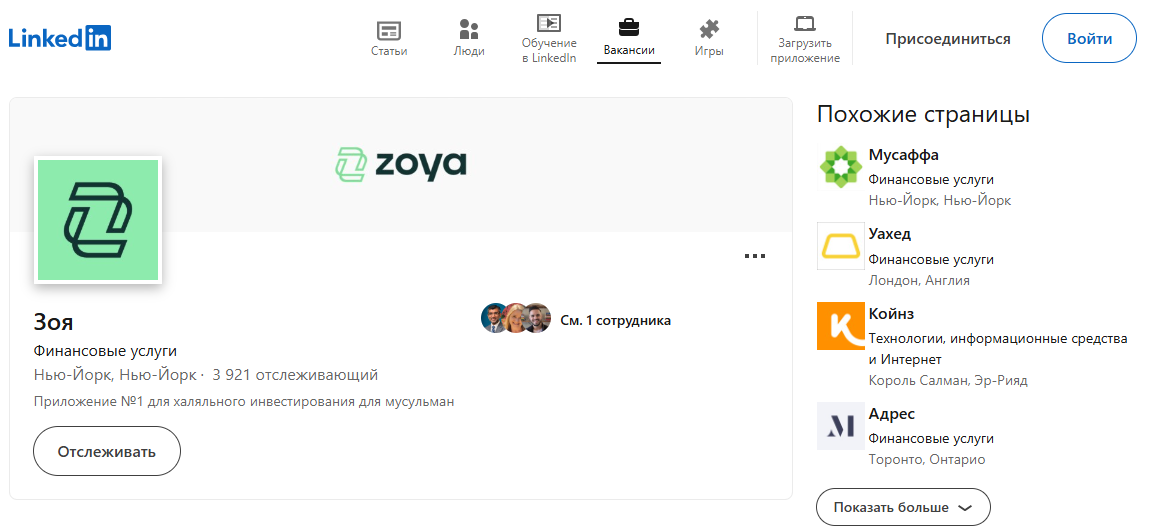The image size is (1154, 529).
Task: Open the Игры puzzle icon
Action: coord(709,29)
